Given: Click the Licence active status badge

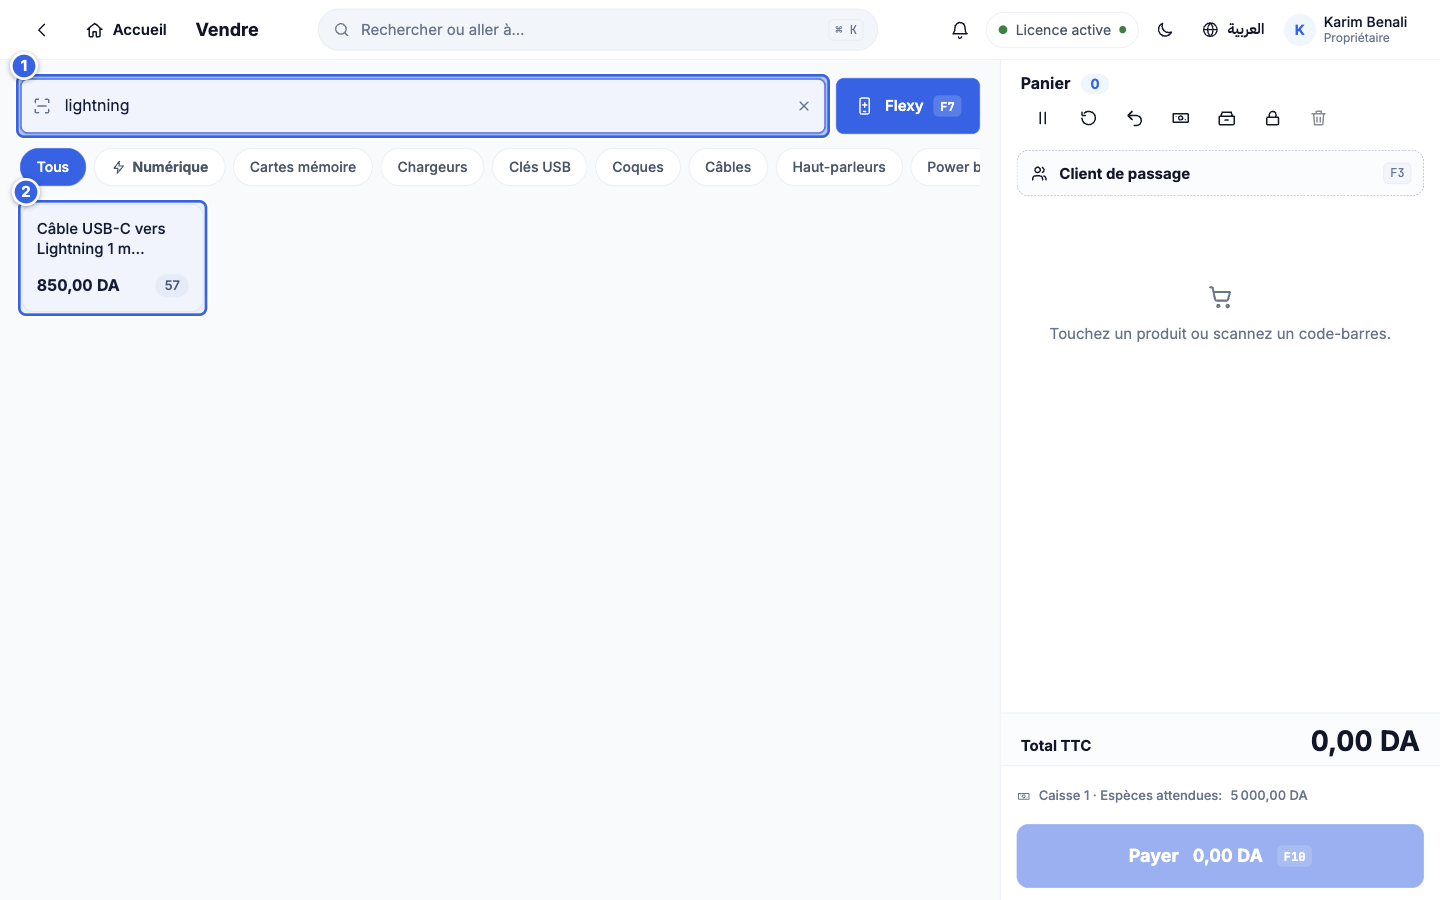Looking at the screenshot, I should click(1062, 30).
